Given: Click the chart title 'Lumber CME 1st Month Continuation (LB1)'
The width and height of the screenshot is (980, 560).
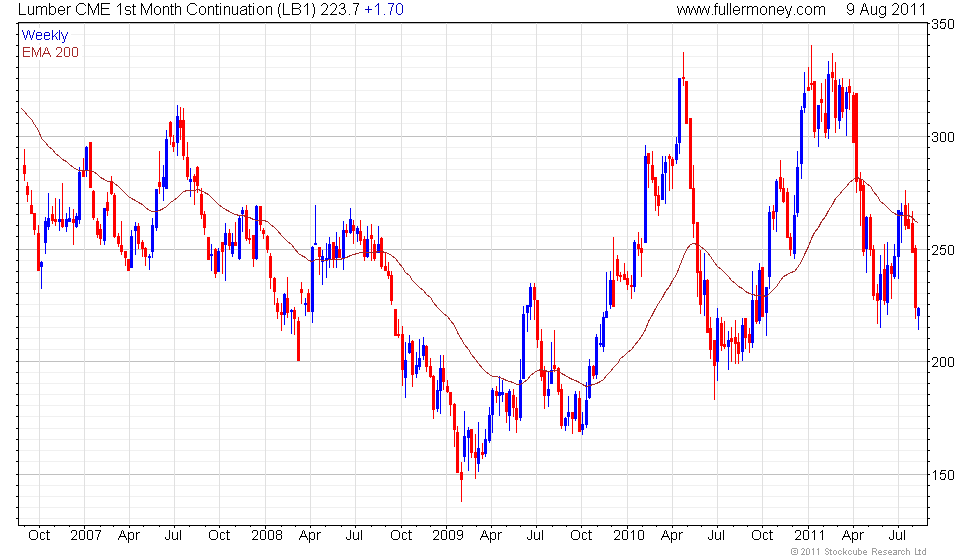Looking at the screenshot, I should 167,10.
